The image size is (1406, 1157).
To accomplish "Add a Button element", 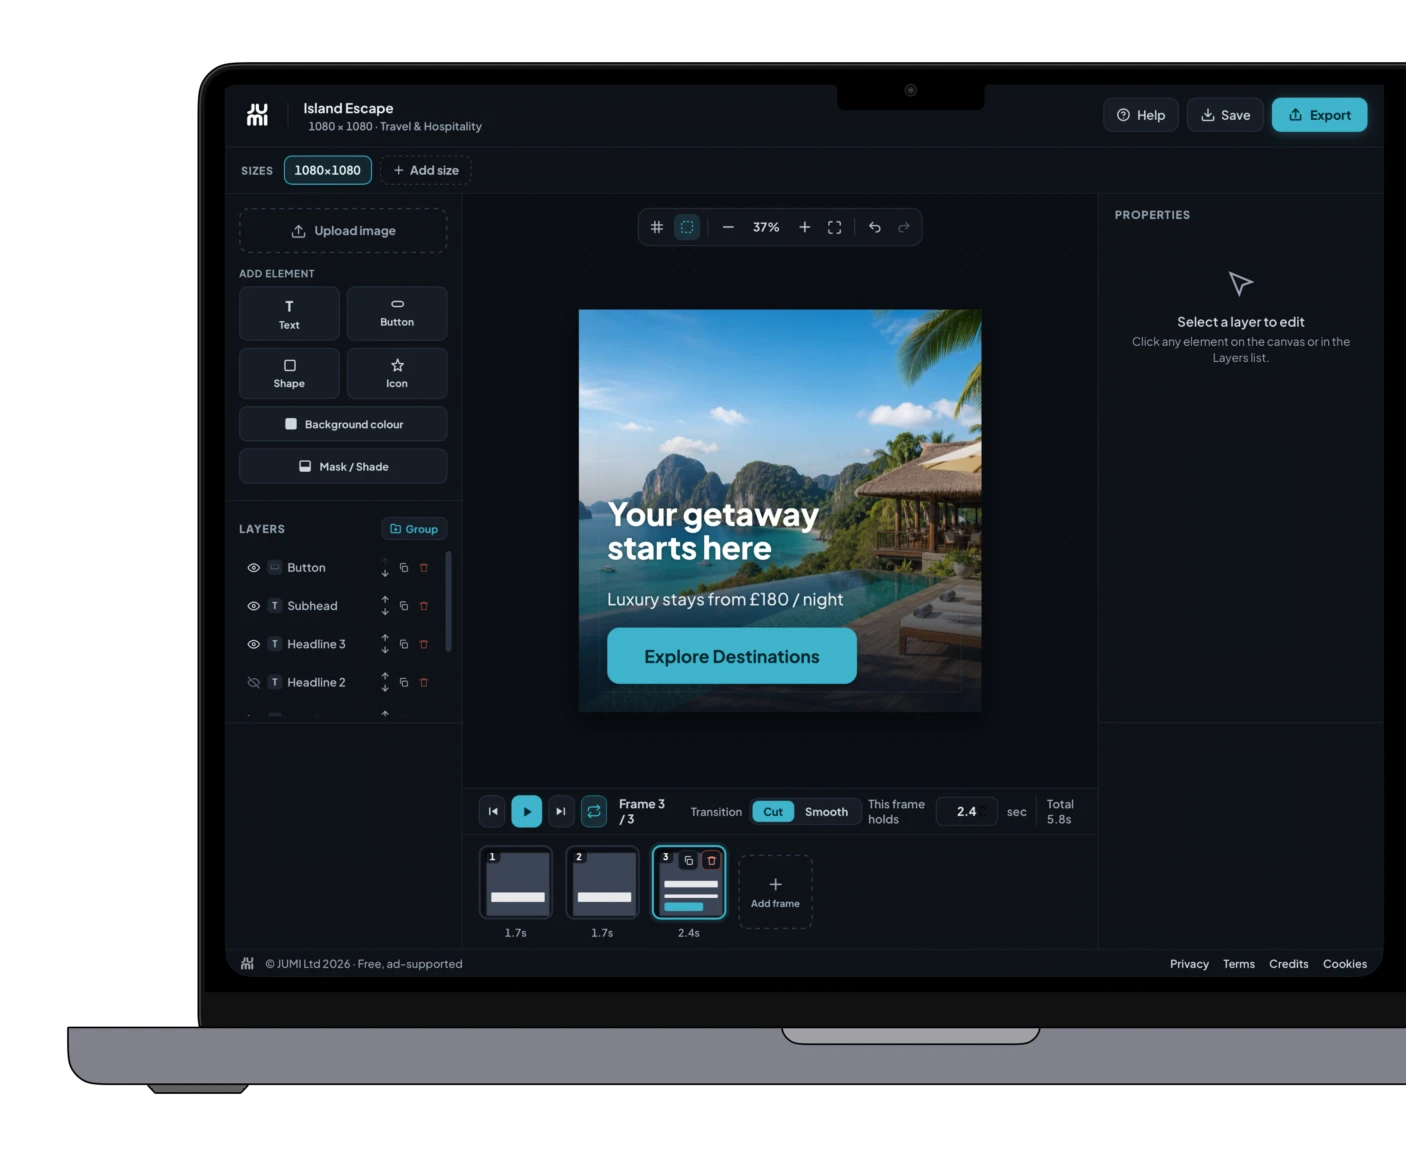I will 397,314.
